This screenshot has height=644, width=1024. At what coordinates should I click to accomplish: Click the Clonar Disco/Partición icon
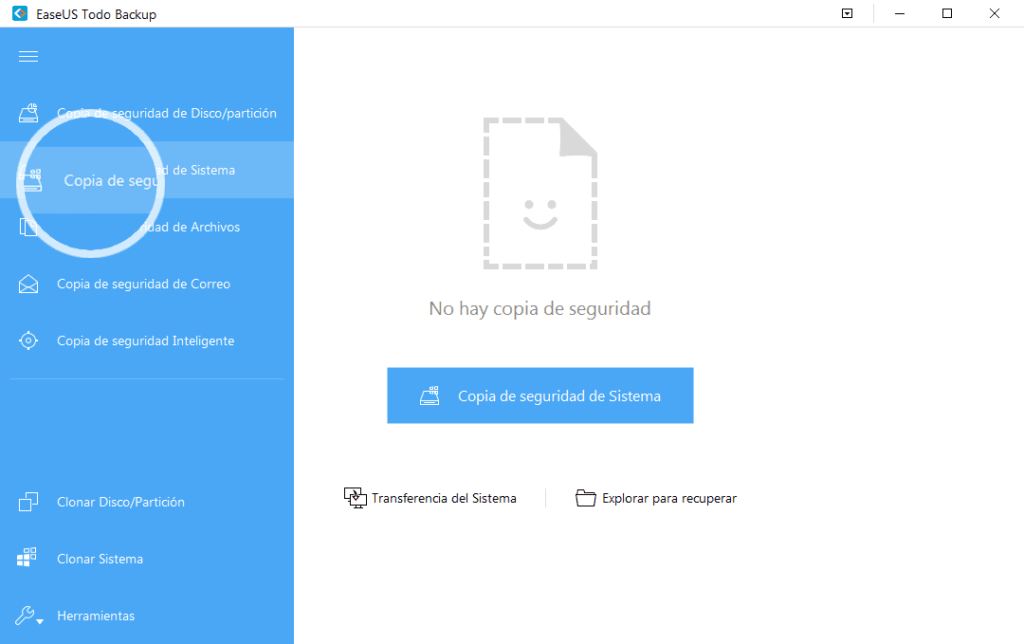[x=29, y=502]
